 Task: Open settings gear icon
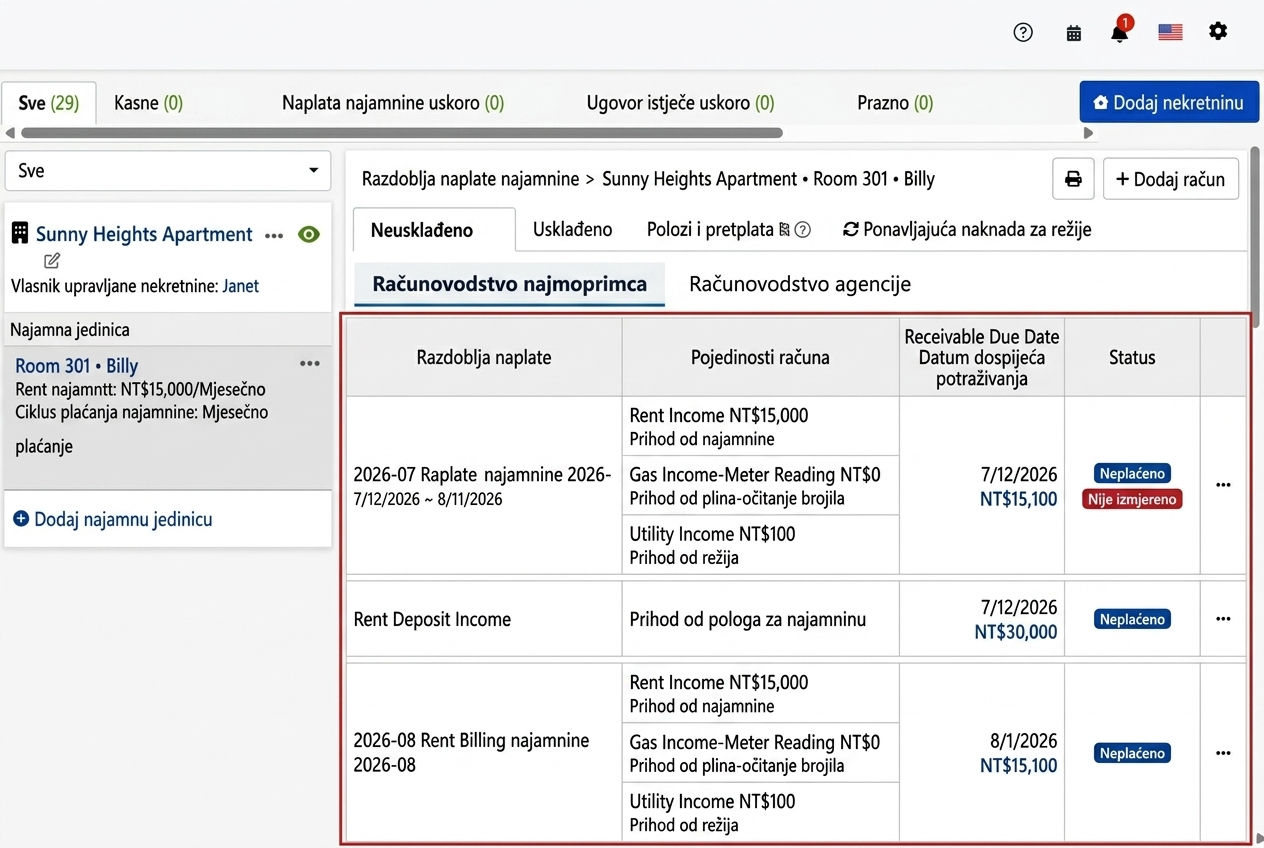pyautogui.click(x=1217, y=31)
